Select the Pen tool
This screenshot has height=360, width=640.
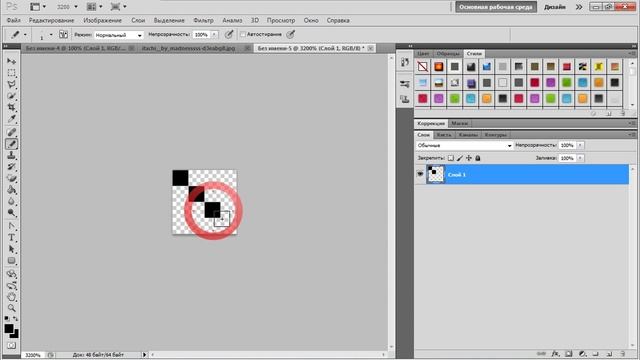tap(11, 226)
